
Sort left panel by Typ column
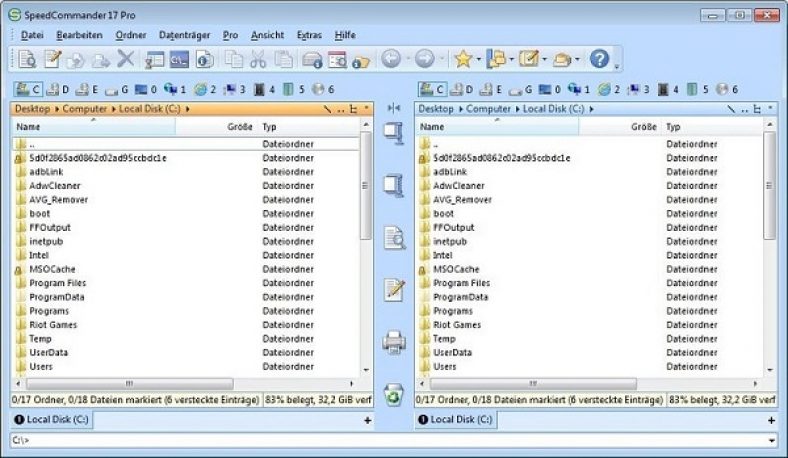(309, 127)
